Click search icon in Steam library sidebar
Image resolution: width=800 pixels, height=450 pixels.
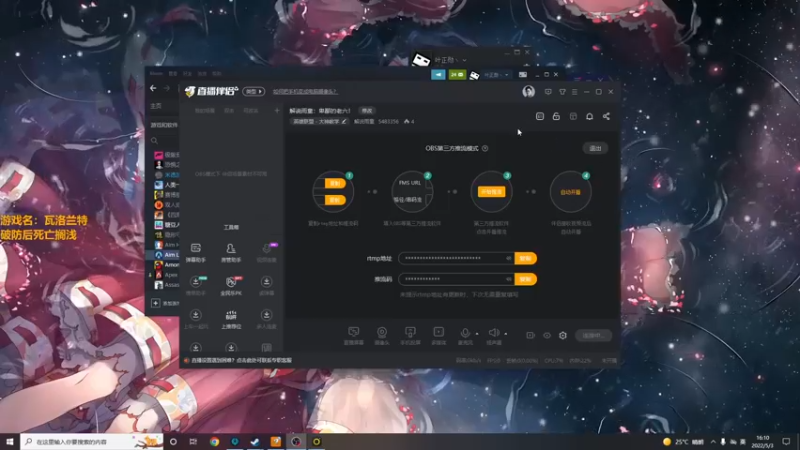(x=155, y=140)
